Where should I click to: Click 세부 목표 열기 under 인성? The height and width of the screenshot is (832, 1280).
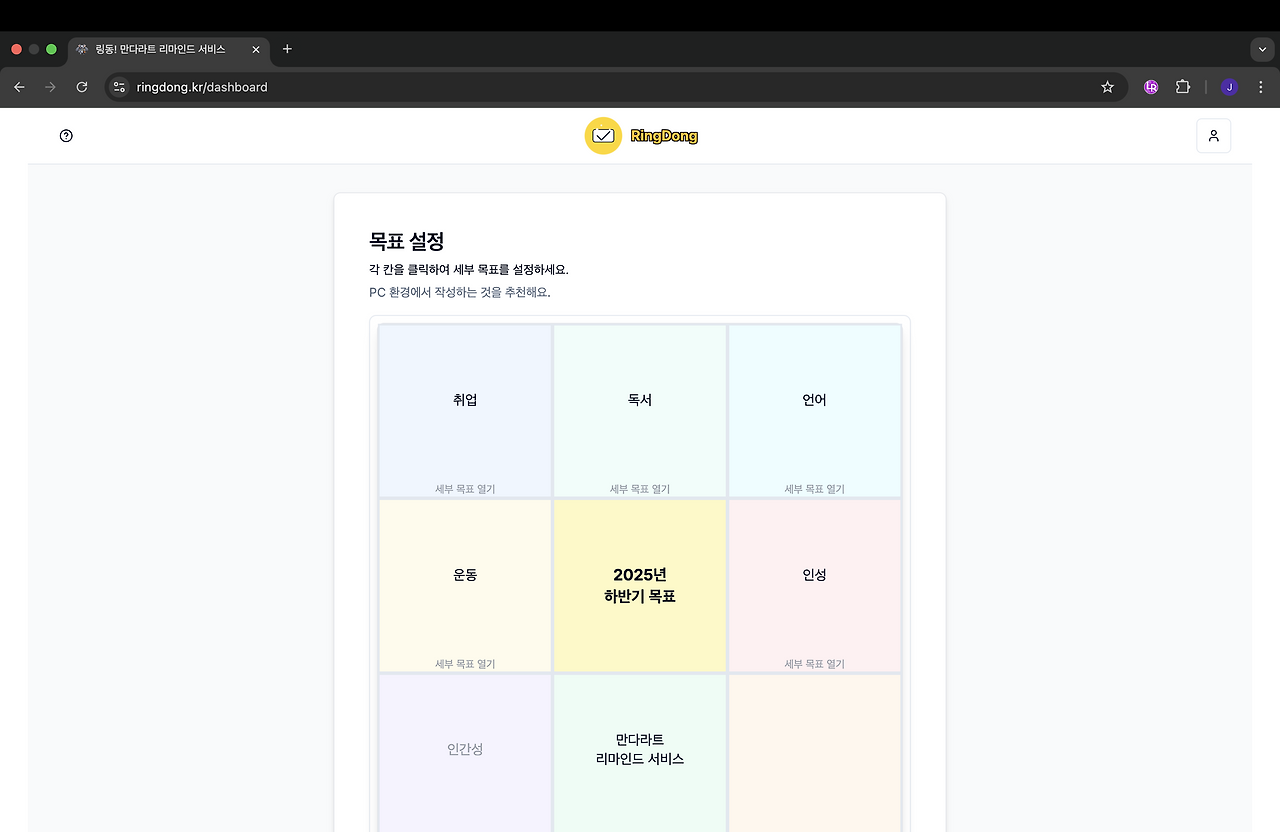pyautogui.click(x=814, y=664)
